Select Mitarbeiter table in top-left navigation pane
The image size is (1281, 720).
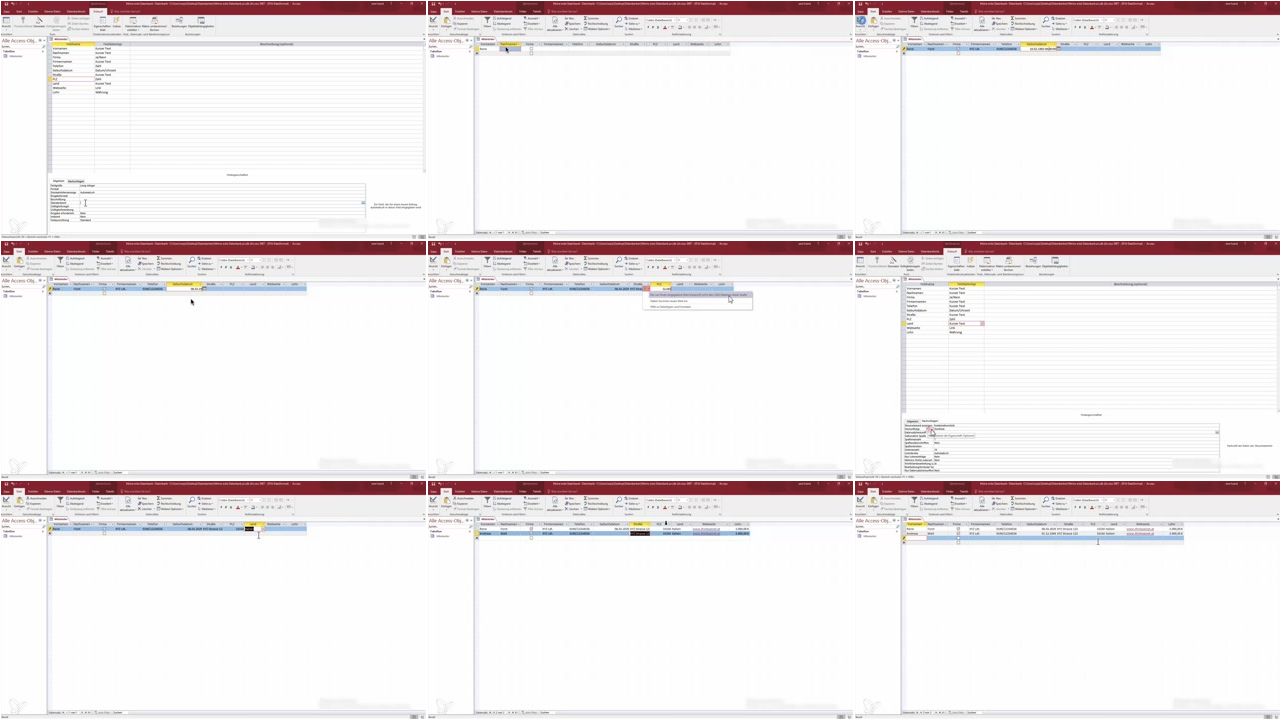[x=15, y=56]
